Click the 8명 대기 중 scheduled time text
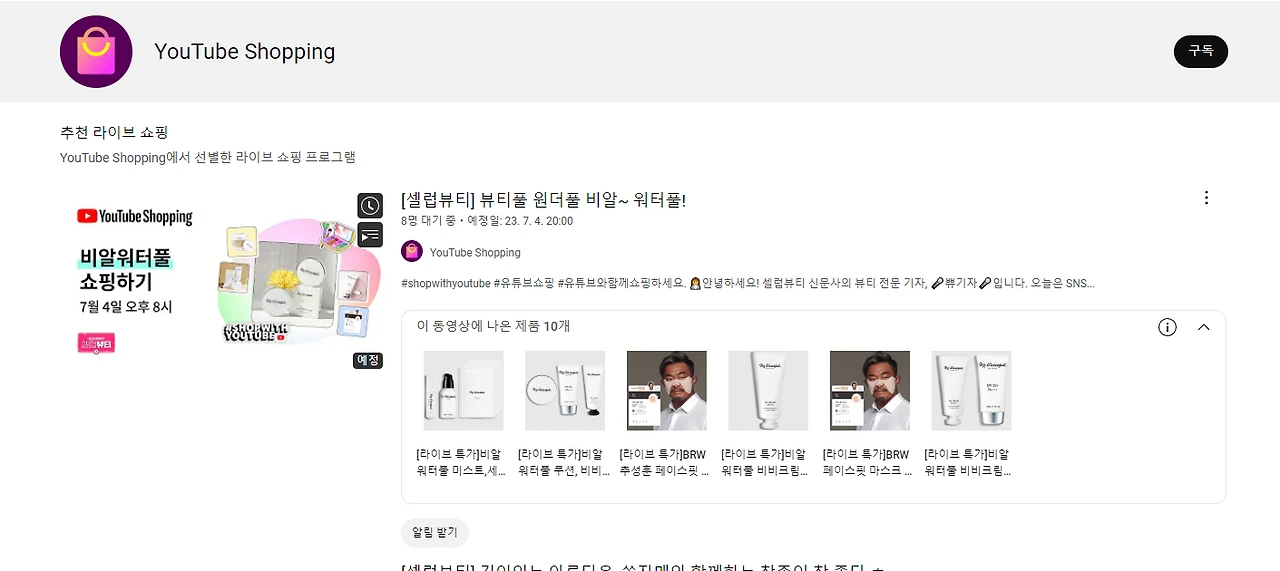 (x=487, y=221)
